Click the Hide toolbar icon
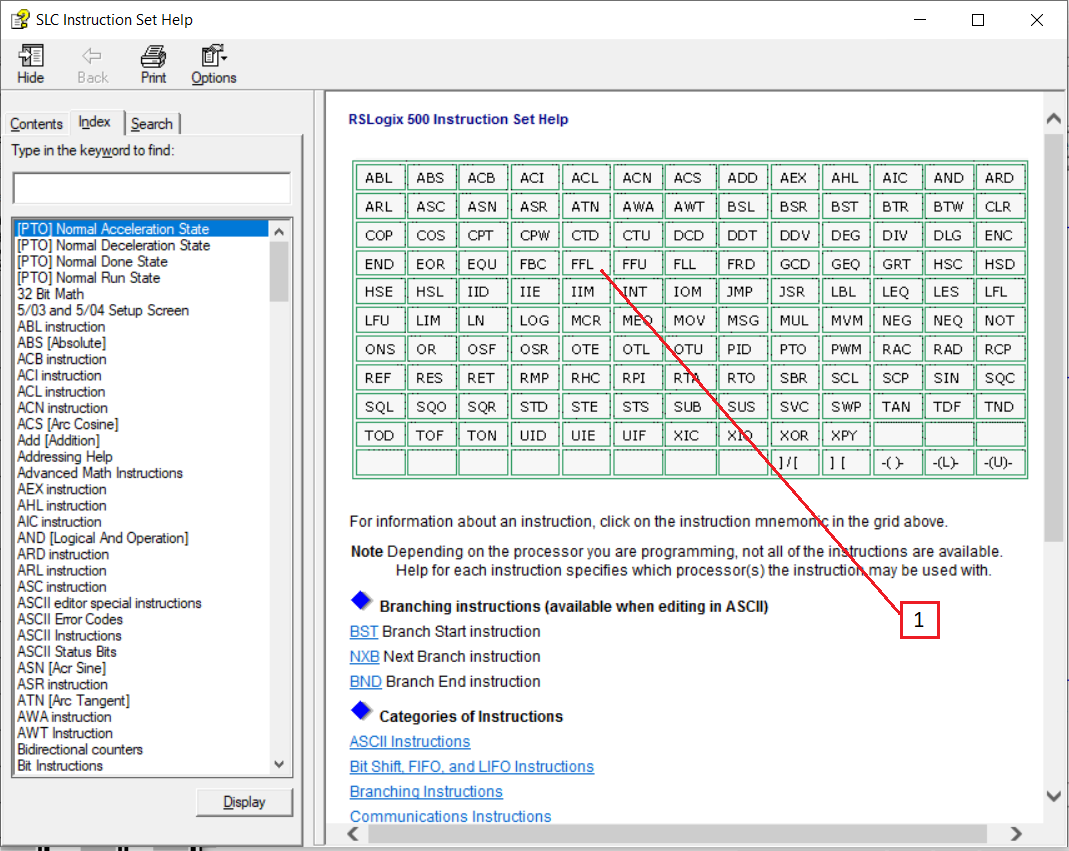Screen dimensions: 1069x851 tap(31, 65)
